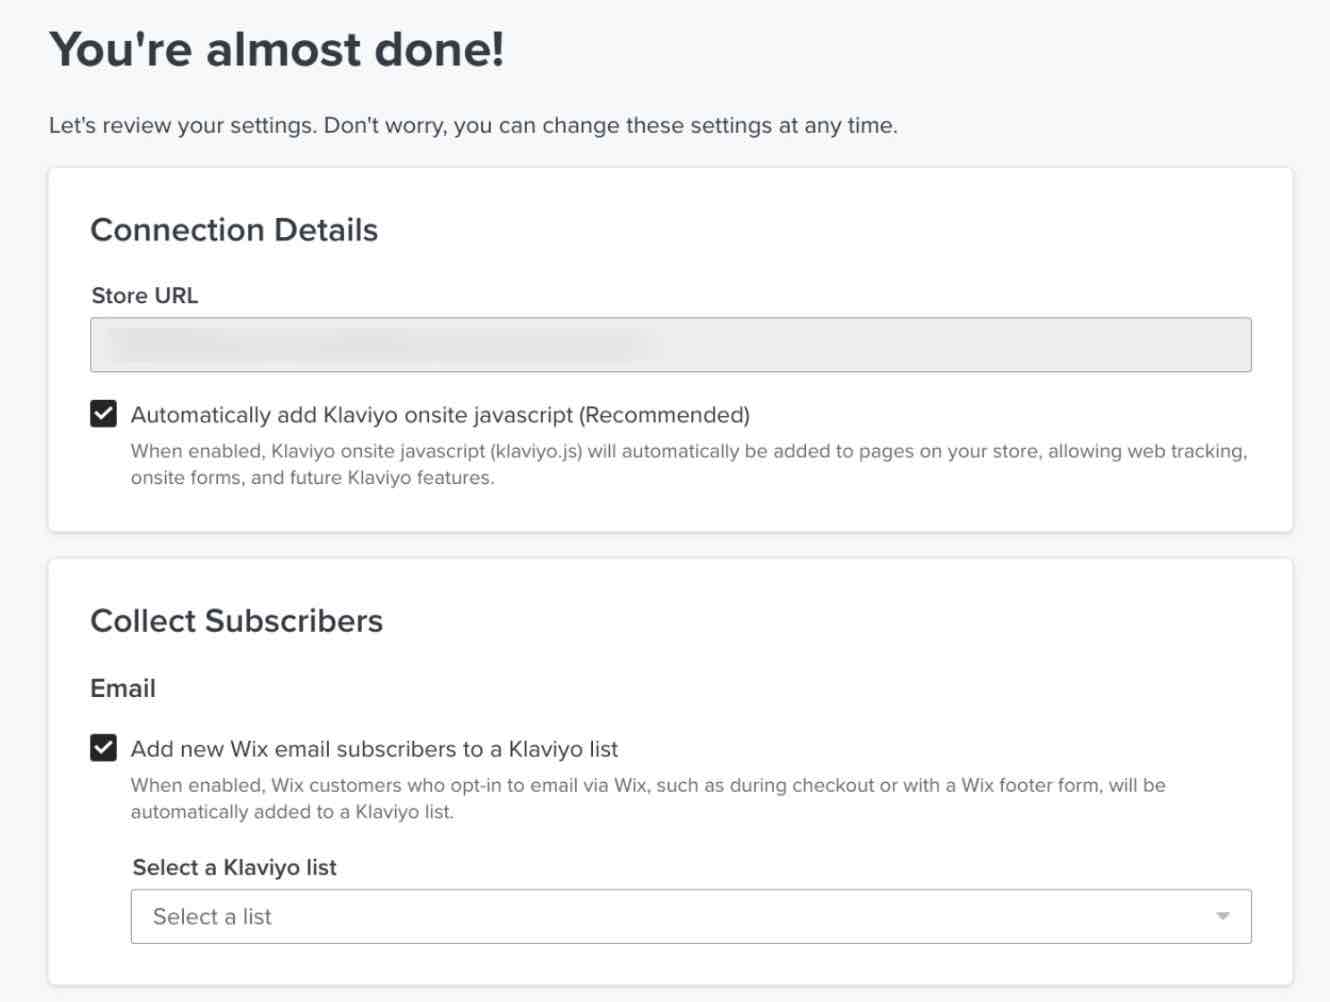Click the Email subsection label

click(123, 688)
